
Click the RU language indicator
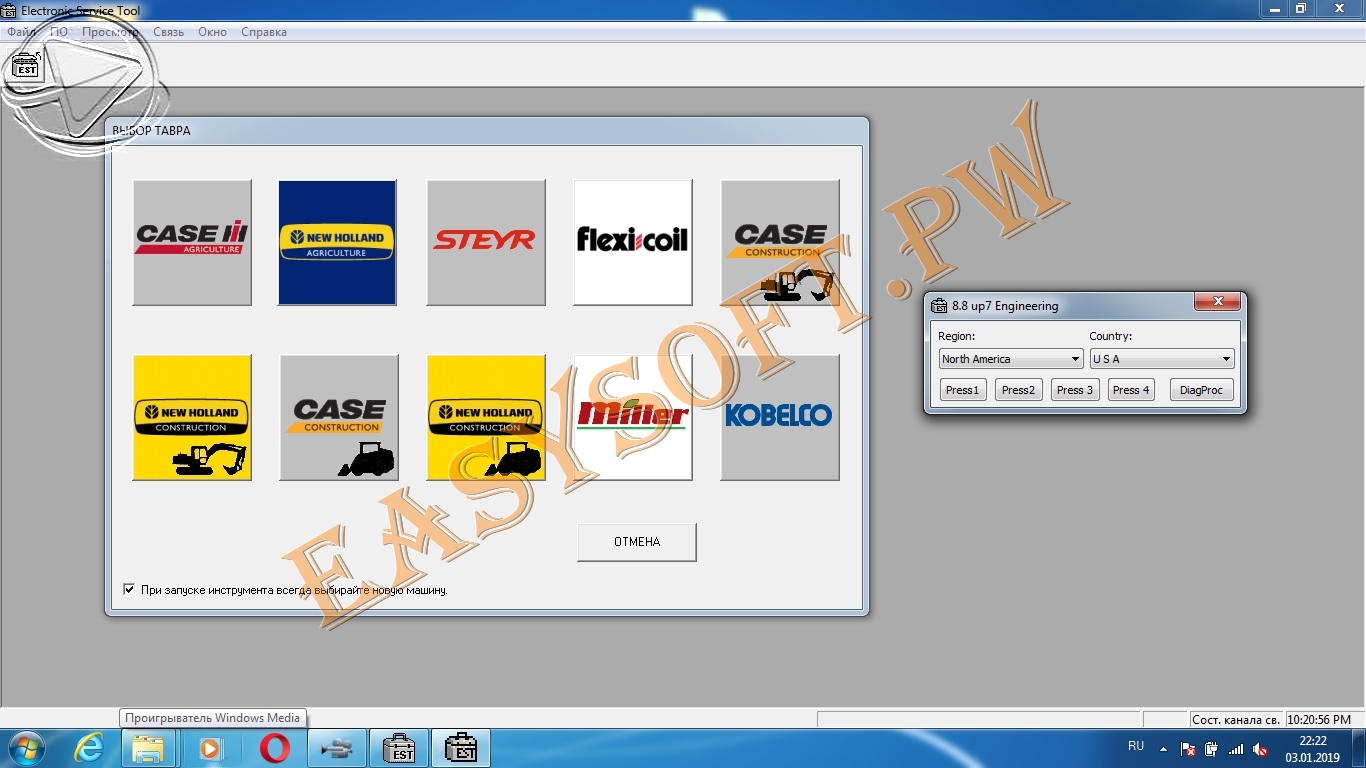click(x=1136, y=747)
